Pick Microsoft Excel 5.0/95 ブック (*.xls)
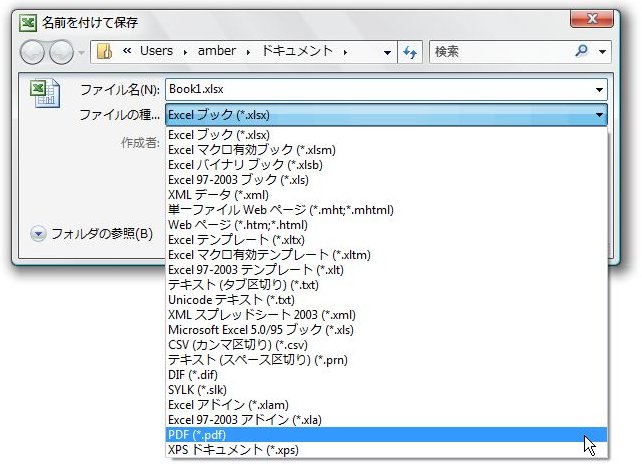 (387, 330)
